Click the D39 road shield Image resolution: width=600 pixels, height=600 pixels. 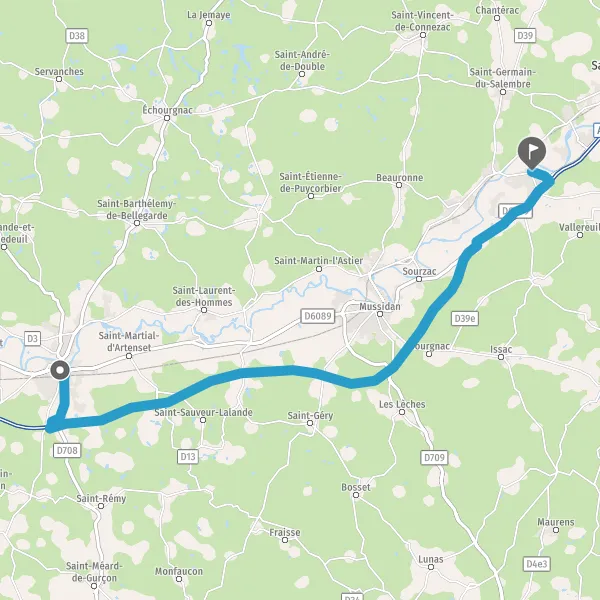coord(525,36)
